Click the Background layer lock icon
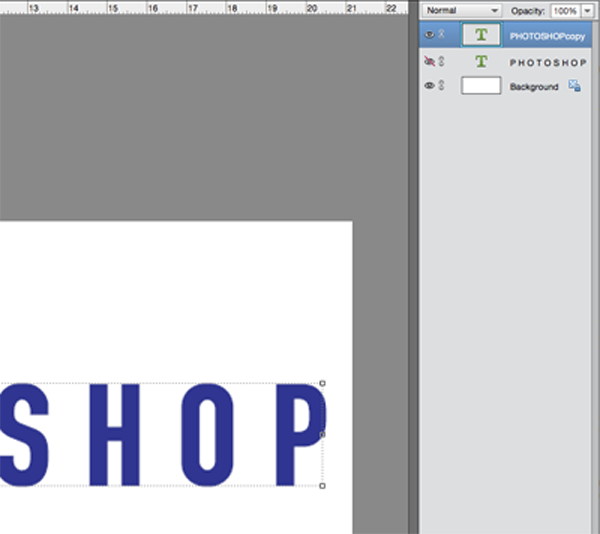The width and height of the screenshot is (600, 534). (x=574, y=86)
